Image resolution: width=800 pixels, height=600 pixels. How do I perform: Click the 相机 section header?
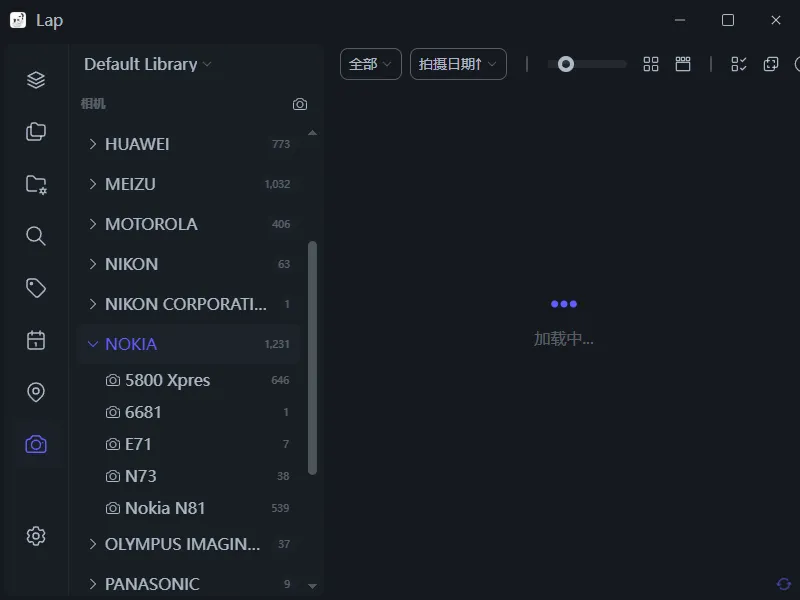[93, 104]
